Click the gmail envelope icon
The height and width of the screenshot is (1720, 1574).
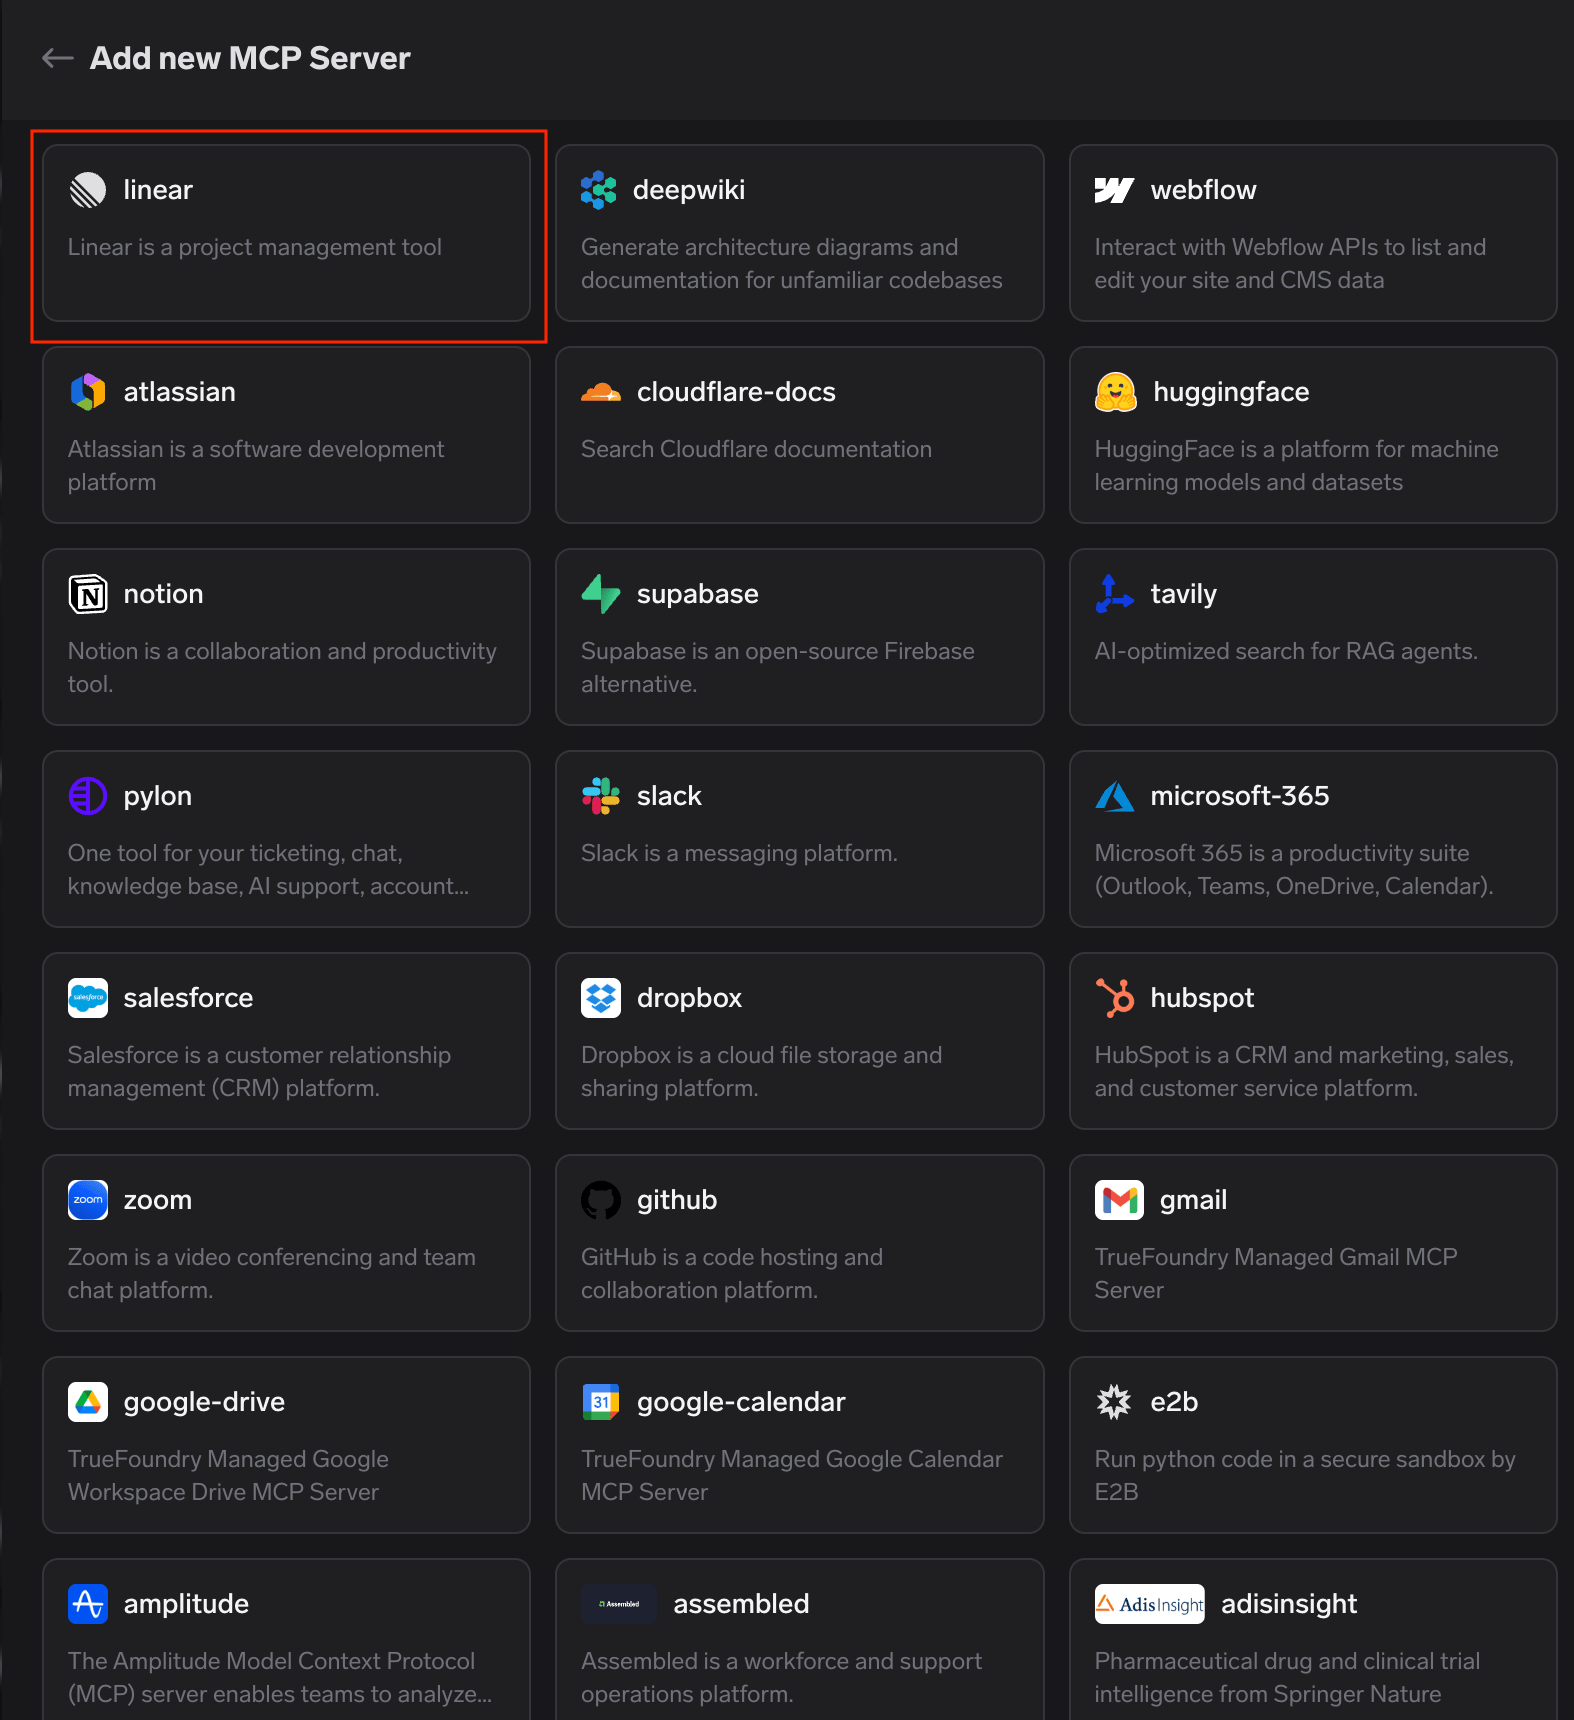[1119, 1200]
